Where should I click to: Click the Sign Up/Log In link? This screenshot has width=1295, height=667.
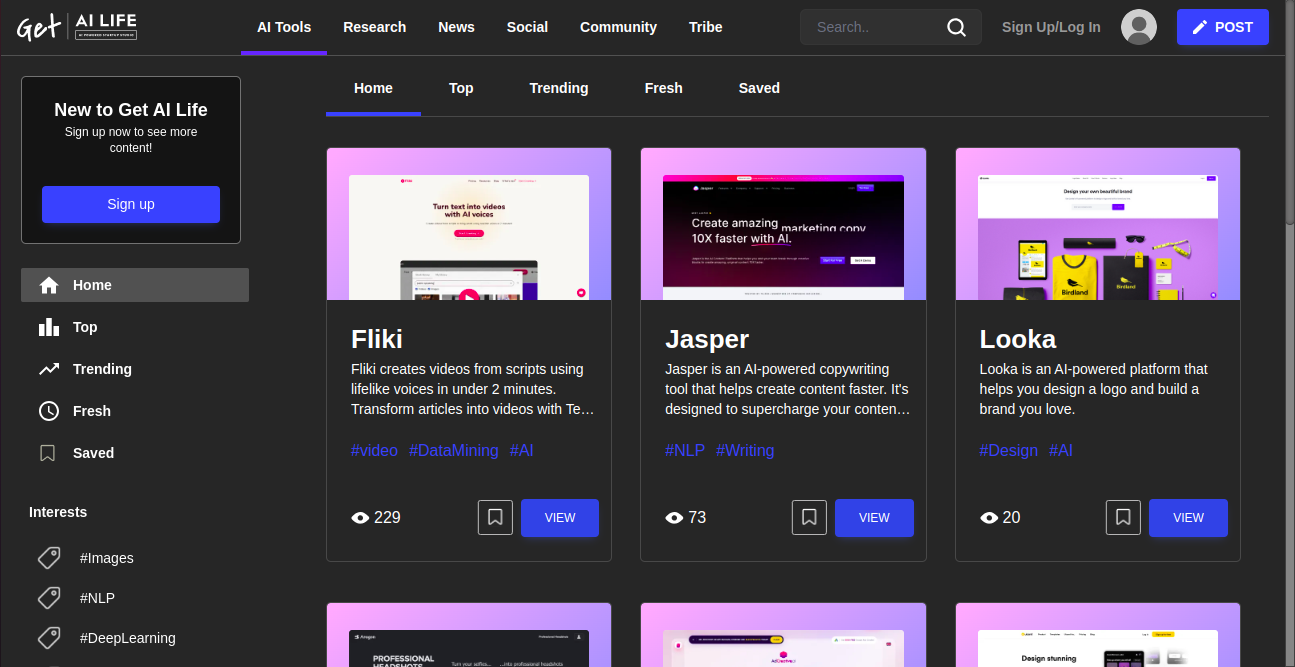point(1051,27)
